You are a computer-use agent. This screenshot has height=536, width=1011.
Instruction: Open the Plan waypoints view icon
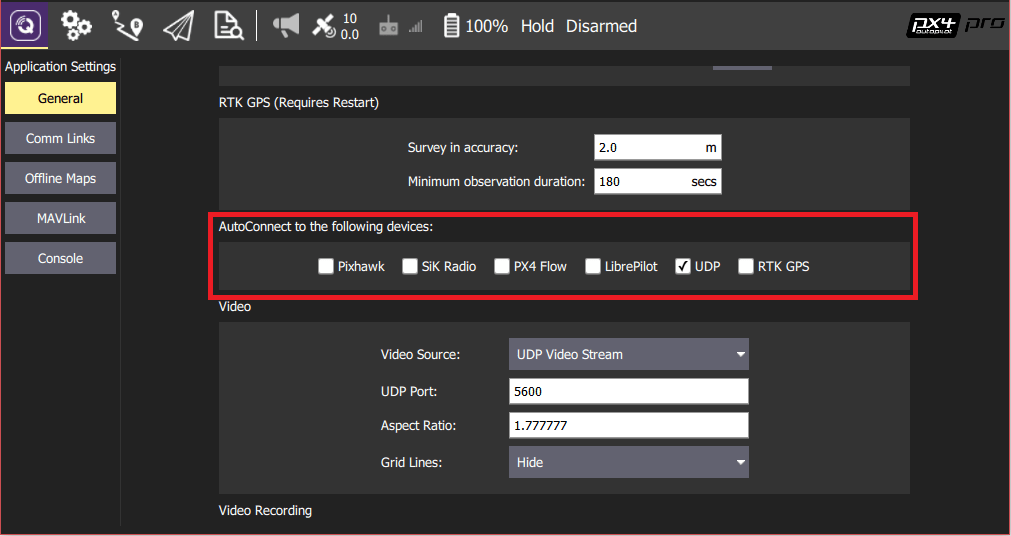pyautogui.click(x=127, y=25)
